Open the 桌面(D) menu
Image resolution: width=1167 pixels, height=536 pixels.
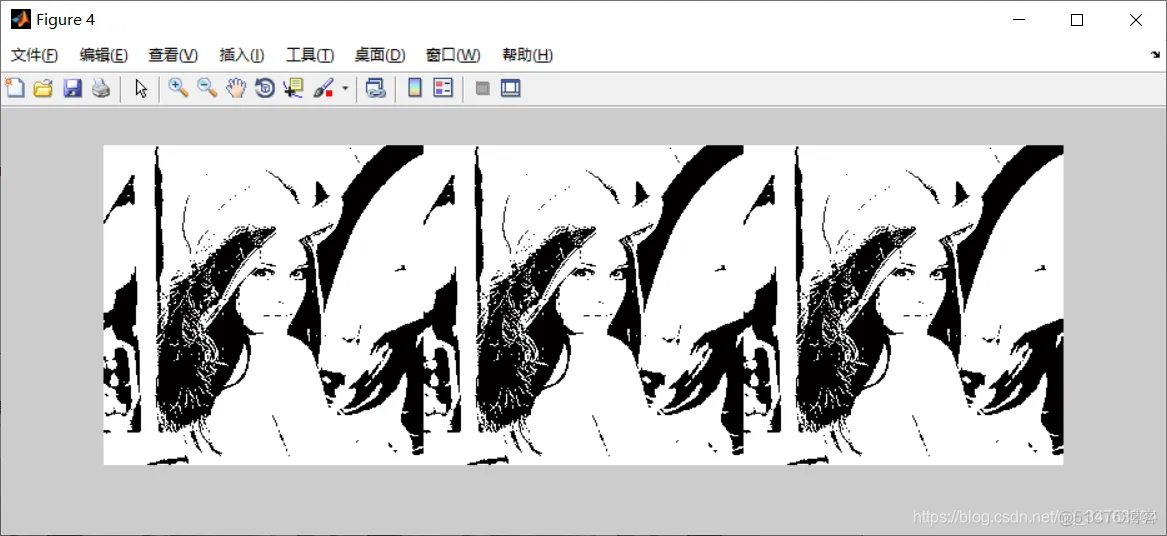tap(380, 55)
